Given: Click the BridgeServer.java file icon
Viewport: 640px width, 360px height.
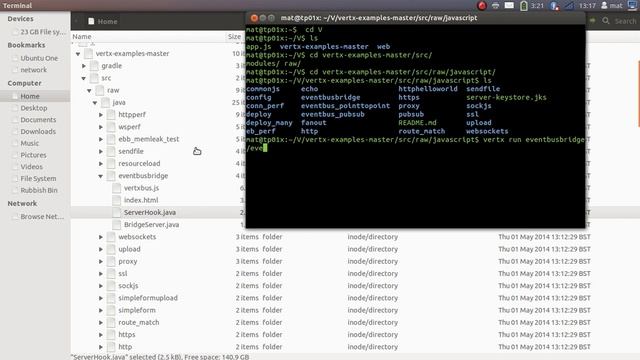Looking at the screenshot, I should click(117, 224).
